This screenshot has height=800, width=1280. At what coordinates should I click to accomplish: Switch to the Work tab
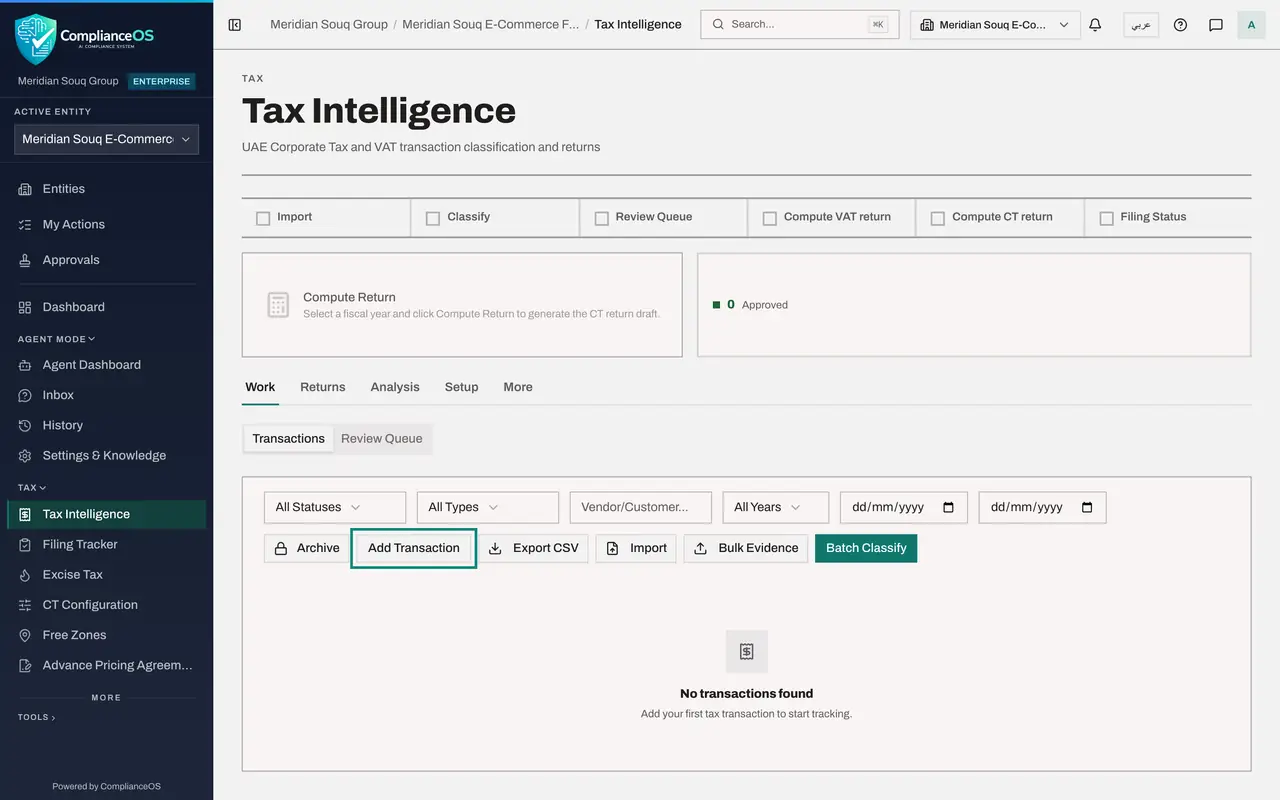pyautogui.click(x=260, y=387)
